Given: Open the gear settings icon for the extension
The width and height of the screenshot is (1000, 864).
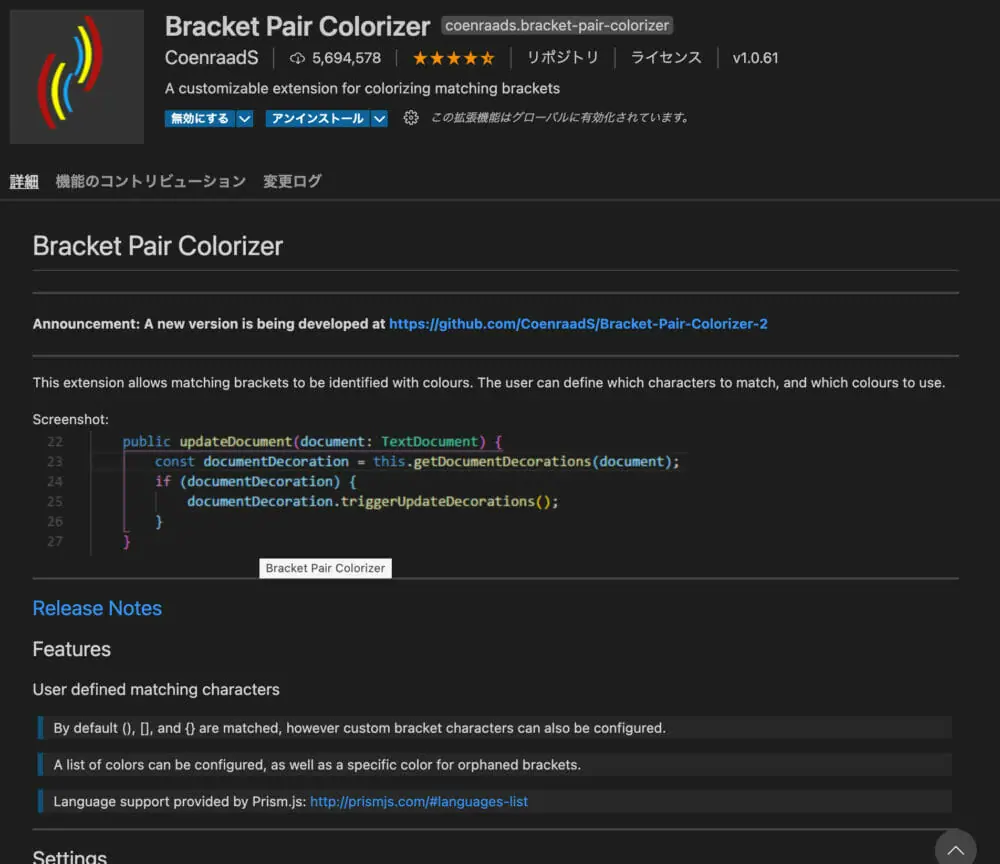Looking at the screenshot, I should pos(410,118).
